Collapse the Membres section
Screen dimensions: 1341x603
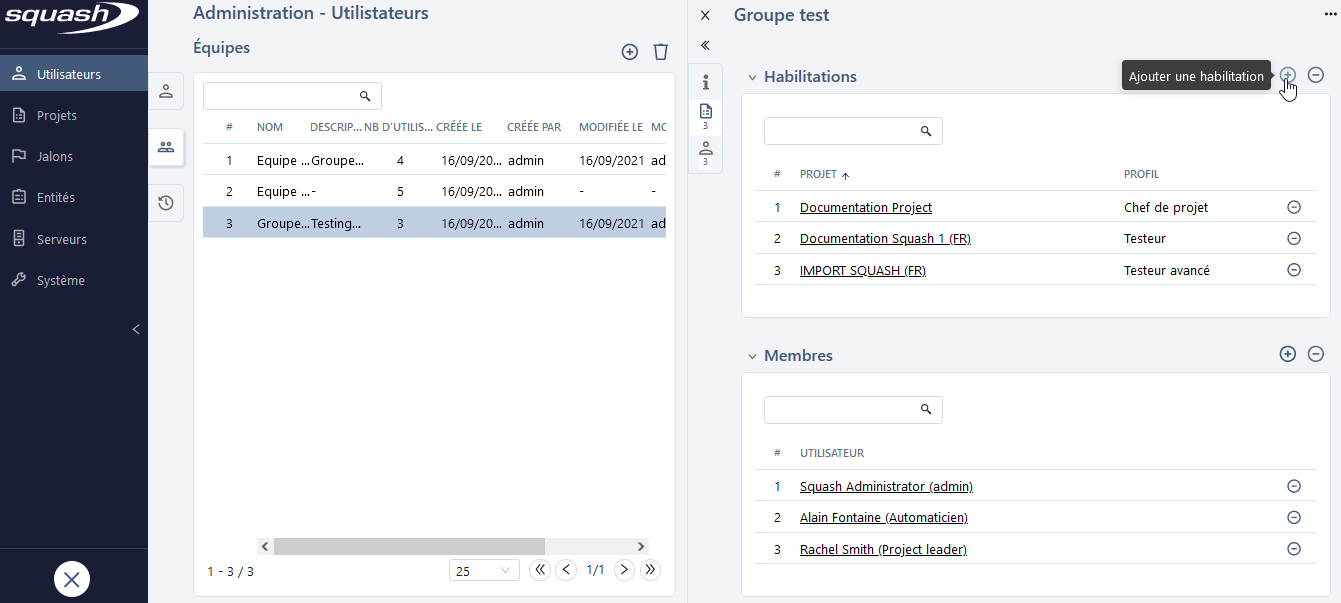point(752,356)
